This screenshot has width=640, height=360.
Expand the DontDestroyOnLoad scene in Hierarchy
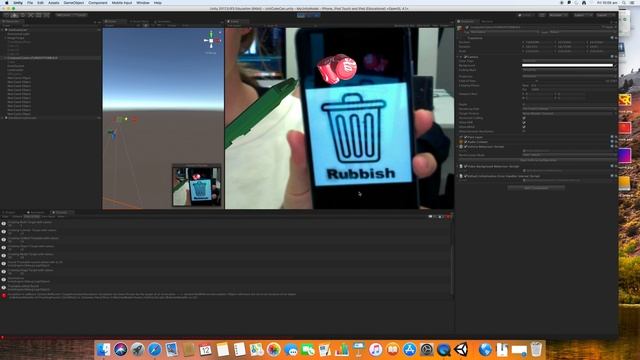coord(2,118)
